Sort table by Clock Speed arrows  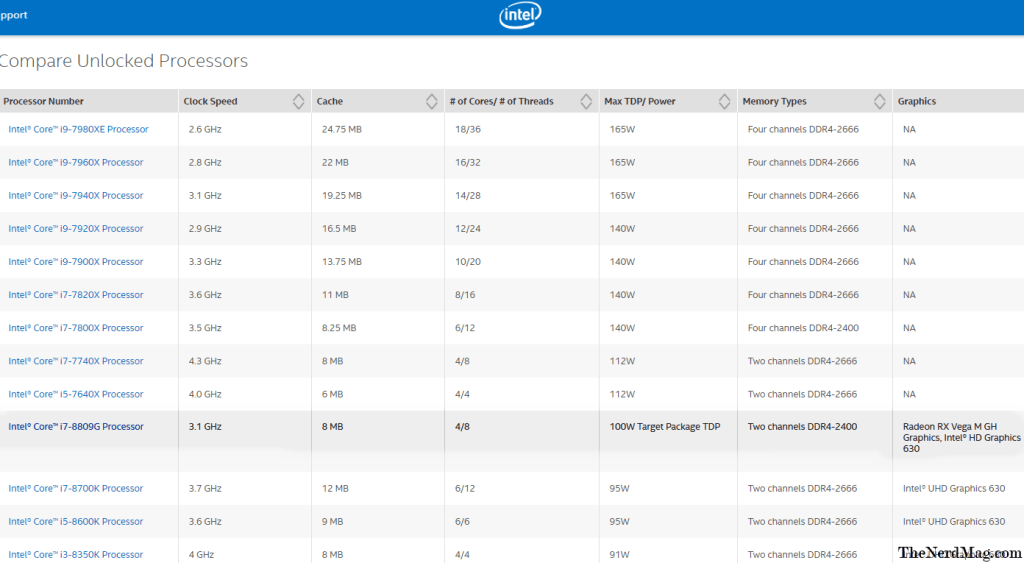point(298,101)
